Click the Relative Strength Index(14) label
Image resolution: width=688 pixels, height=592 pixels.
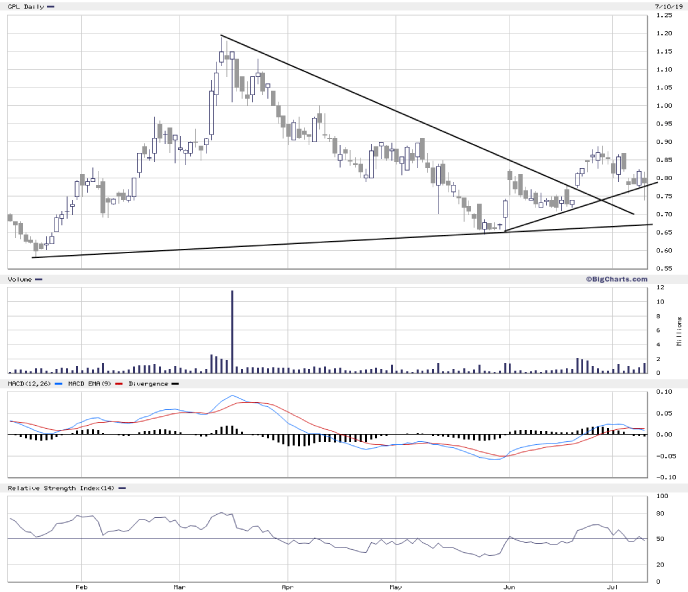tap(60, 487)
